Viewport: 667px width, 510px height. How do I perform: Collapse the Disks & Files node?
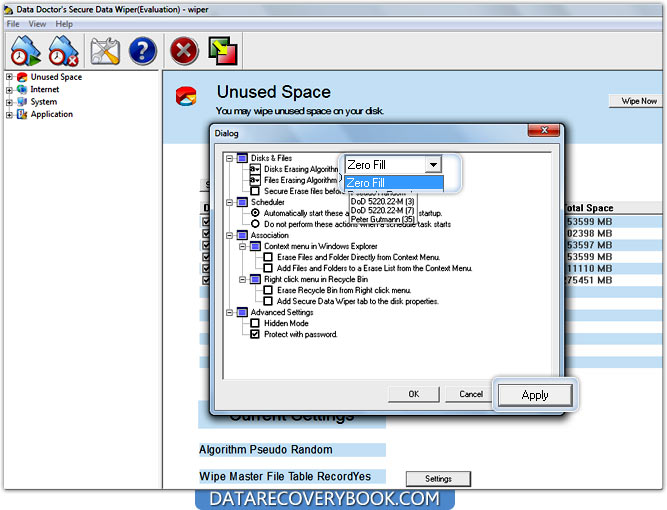coord(229,158)
